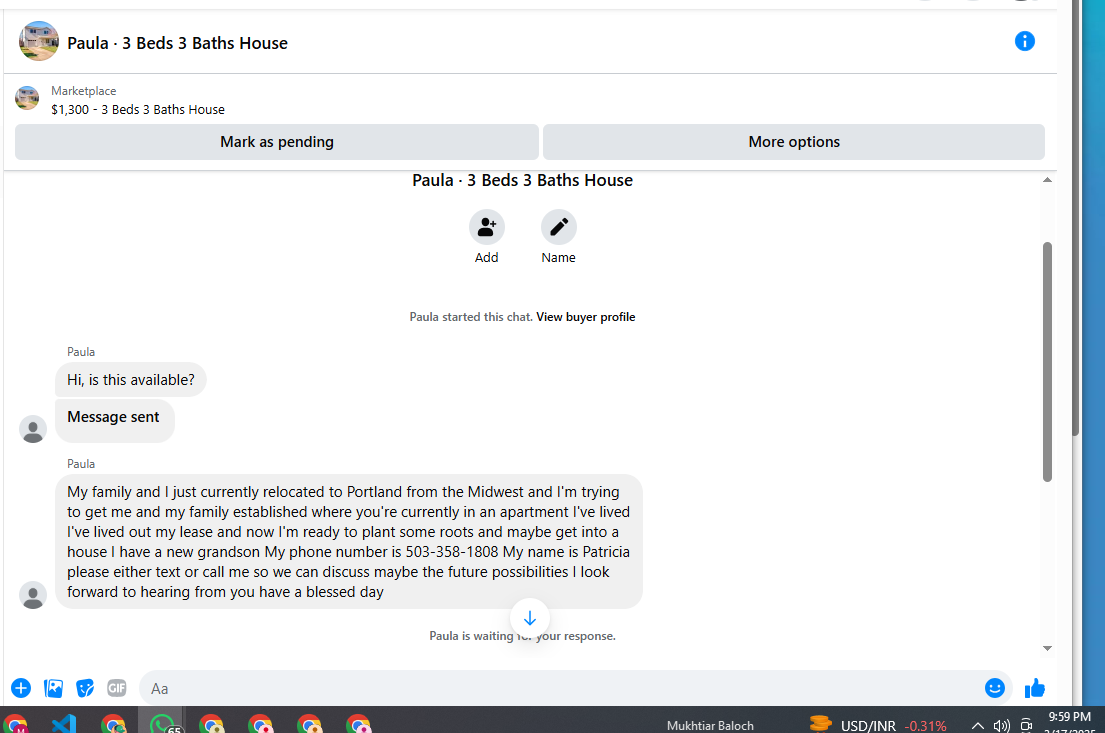Click Paula's house profile picture in the header

click(x=39, y=41)
